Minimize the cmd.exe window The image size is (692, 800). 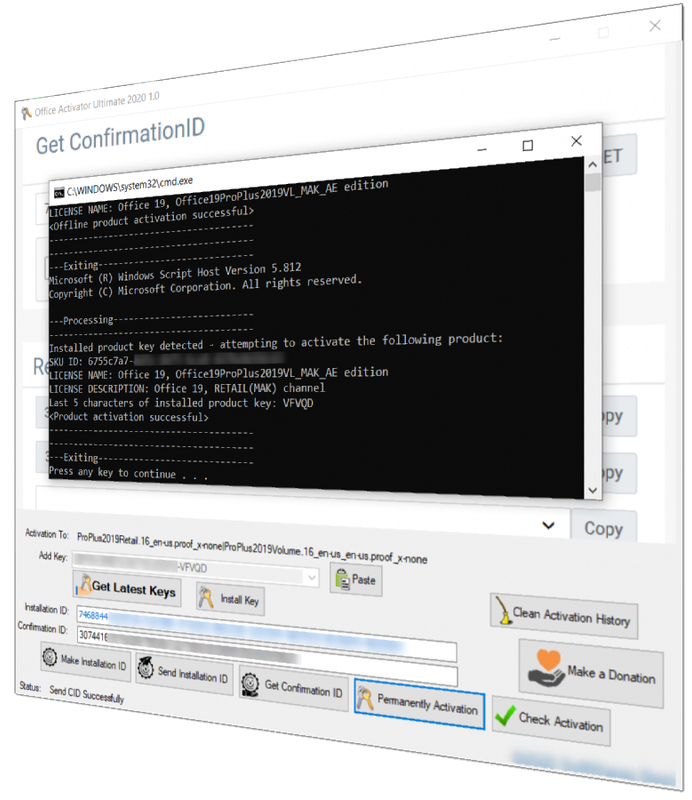pos(482,149)
